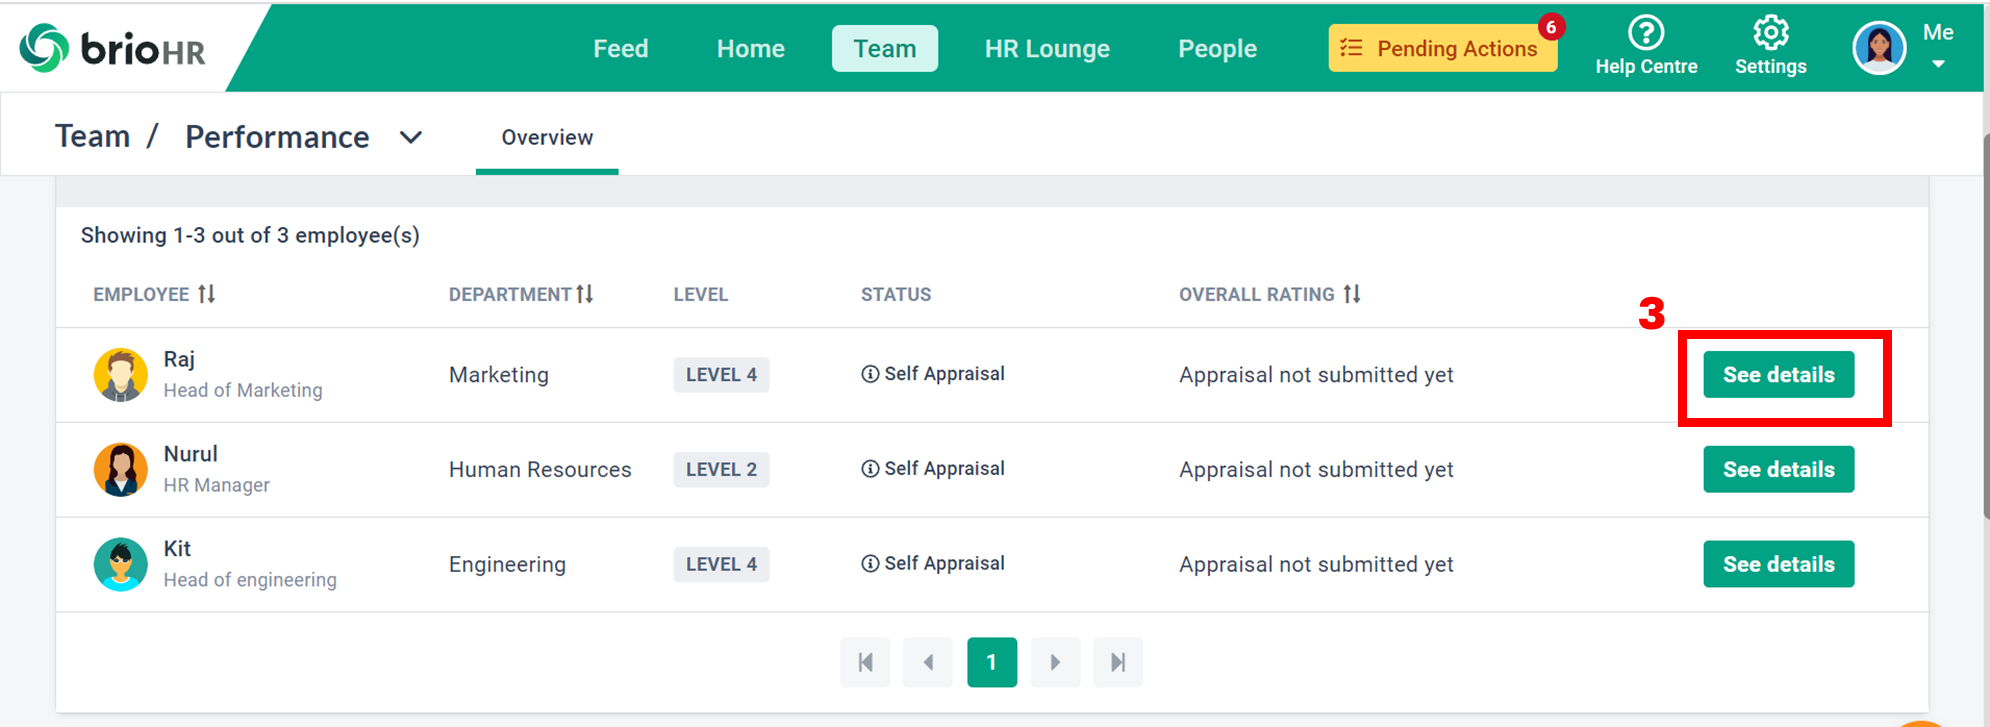Click info icon in Nurul's Self Appraisal status
This screenshot has width=1990, height=727.
[870, 469]
